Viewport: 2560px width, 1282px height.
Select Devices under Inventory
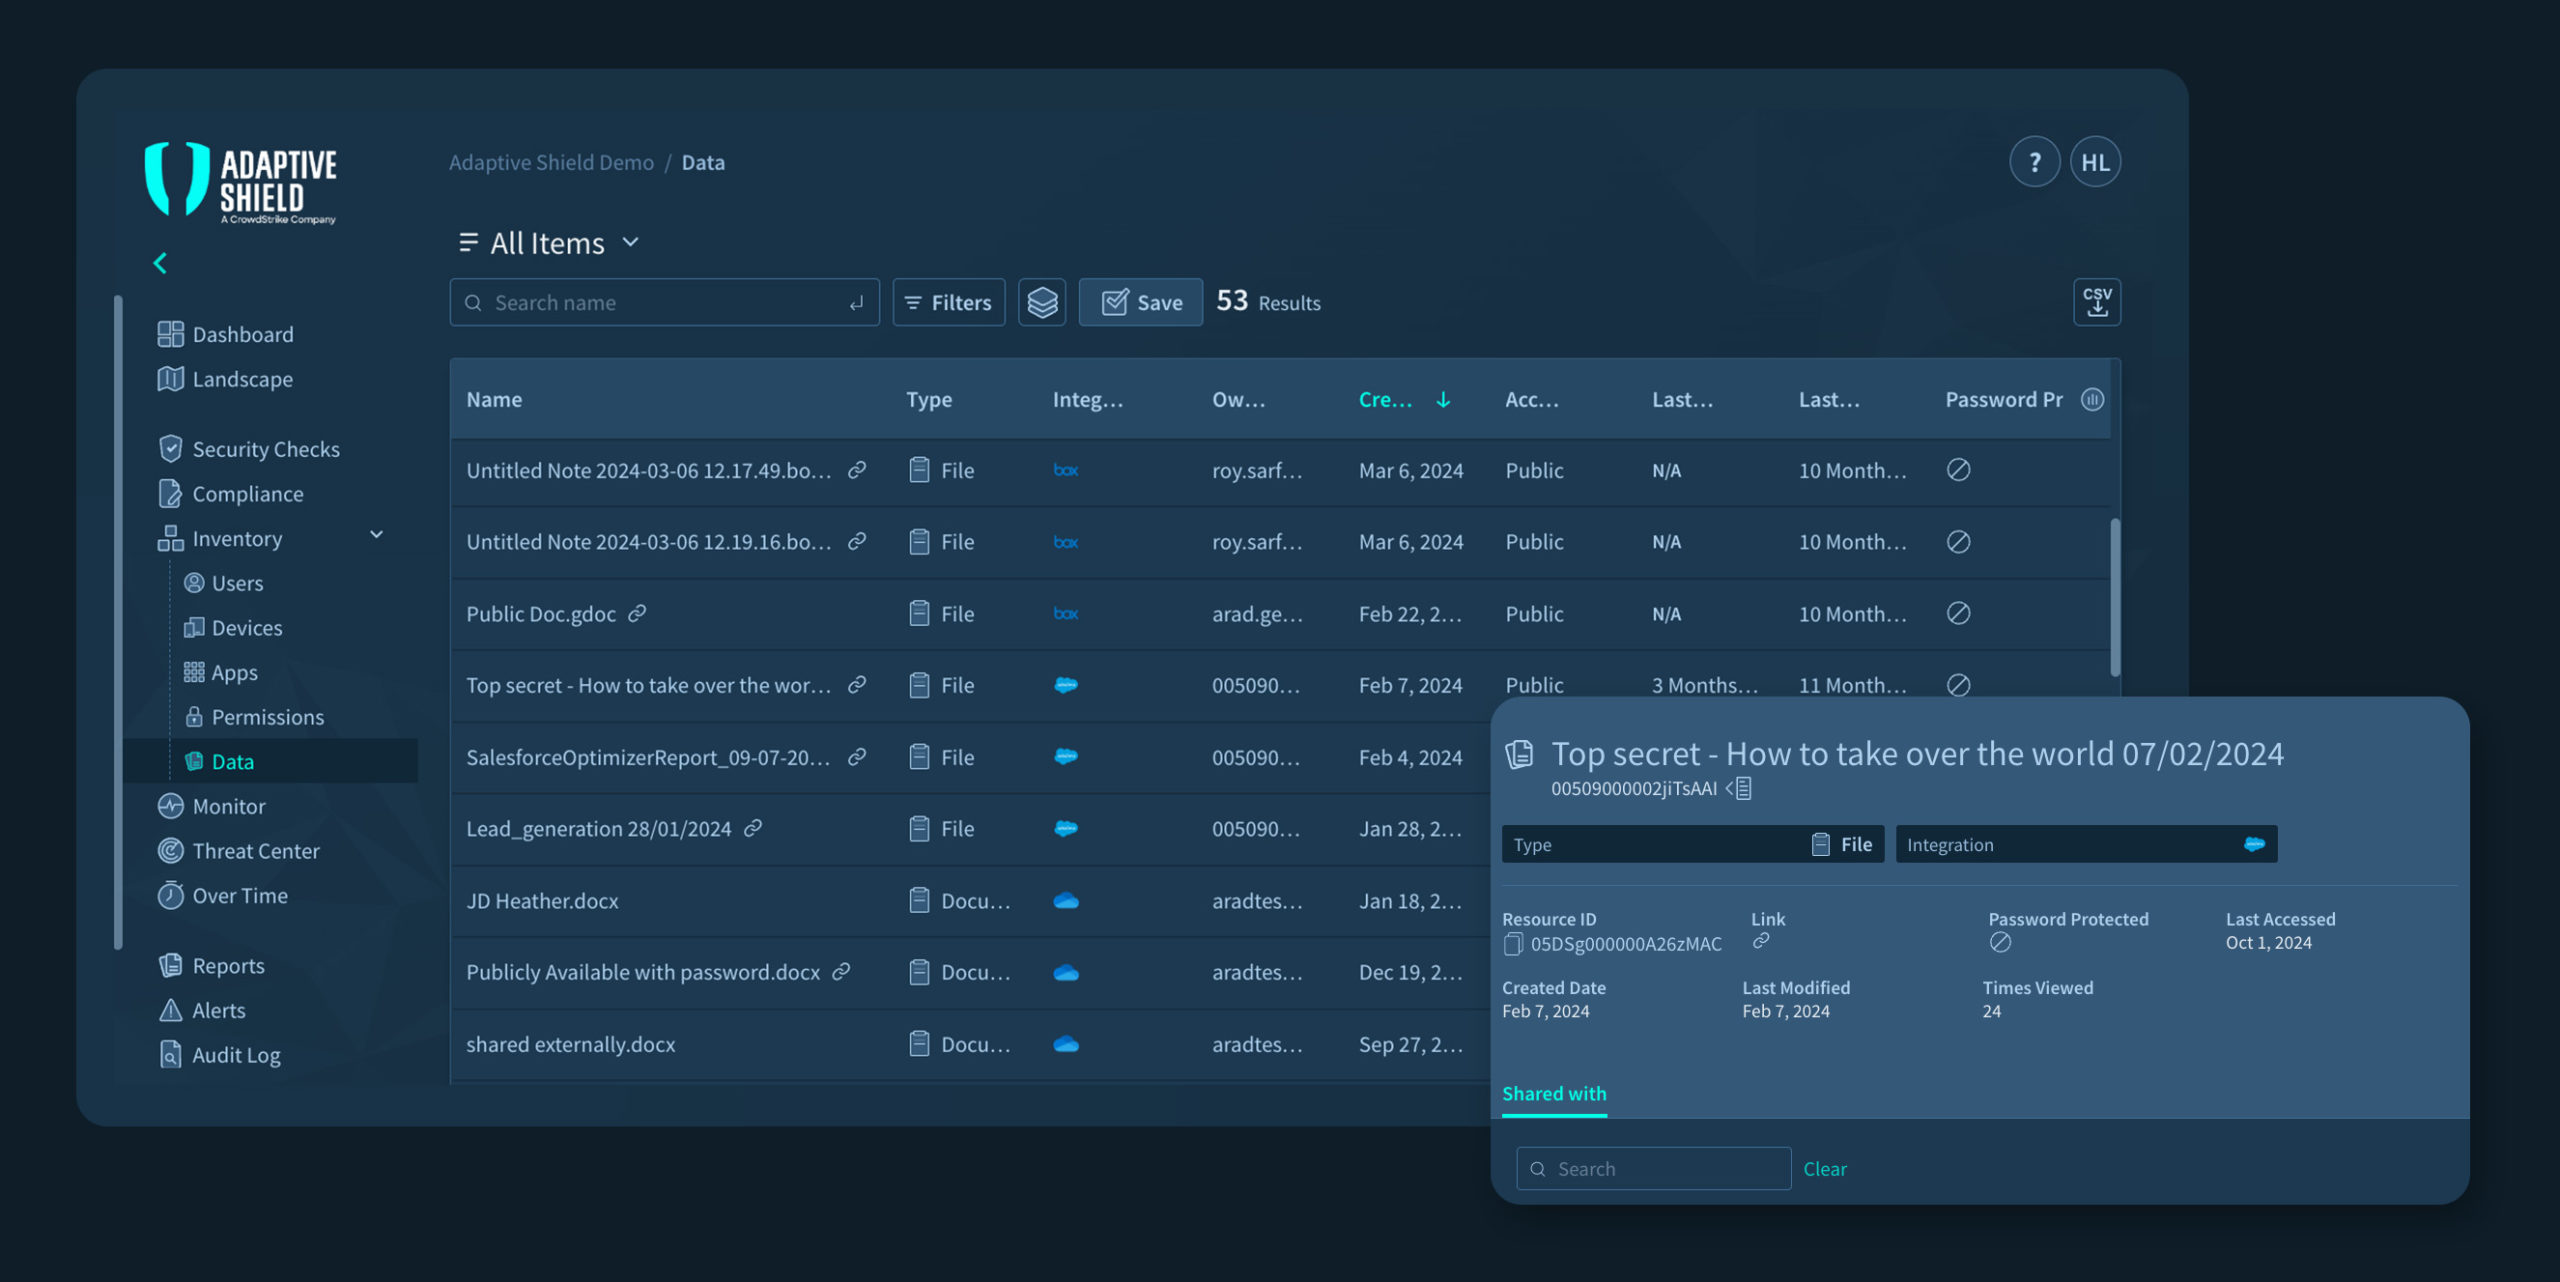pyautogui.click(x=233, y=629)
